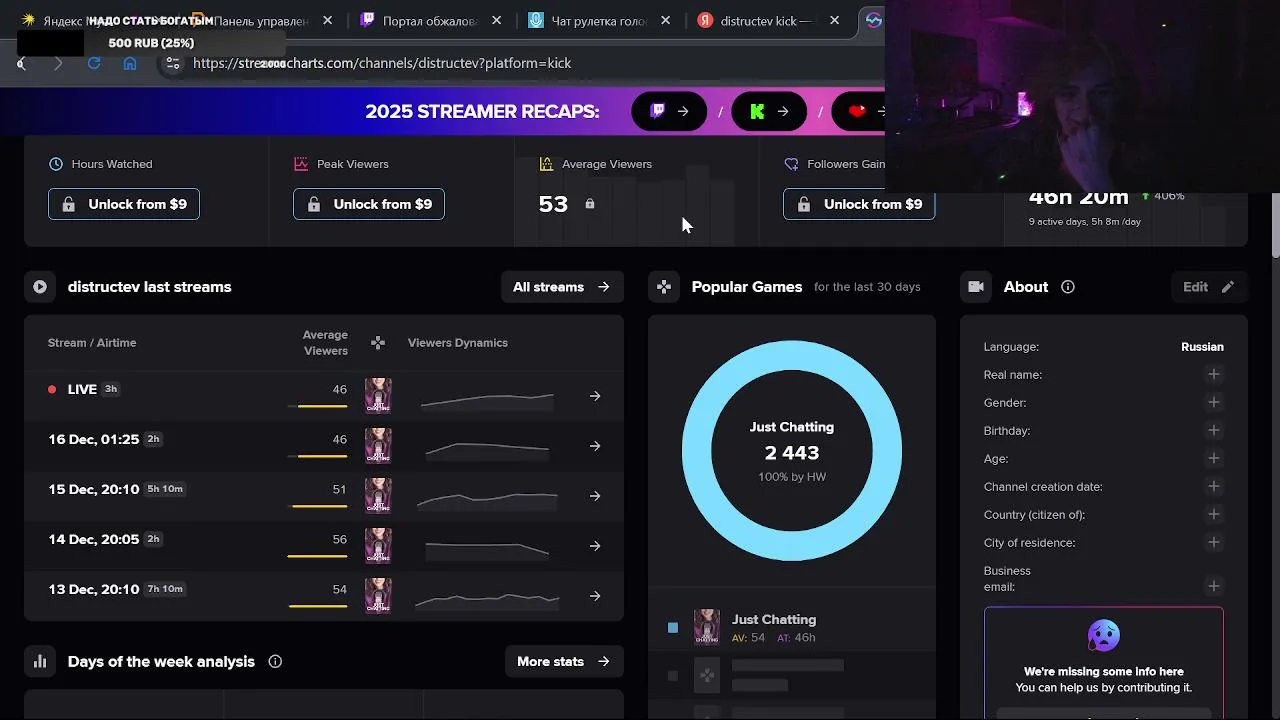This screenshot has height=720, width=1280.
Task: Toggle Just Chatting blue legend square
Action: click(x=673, y=628)
